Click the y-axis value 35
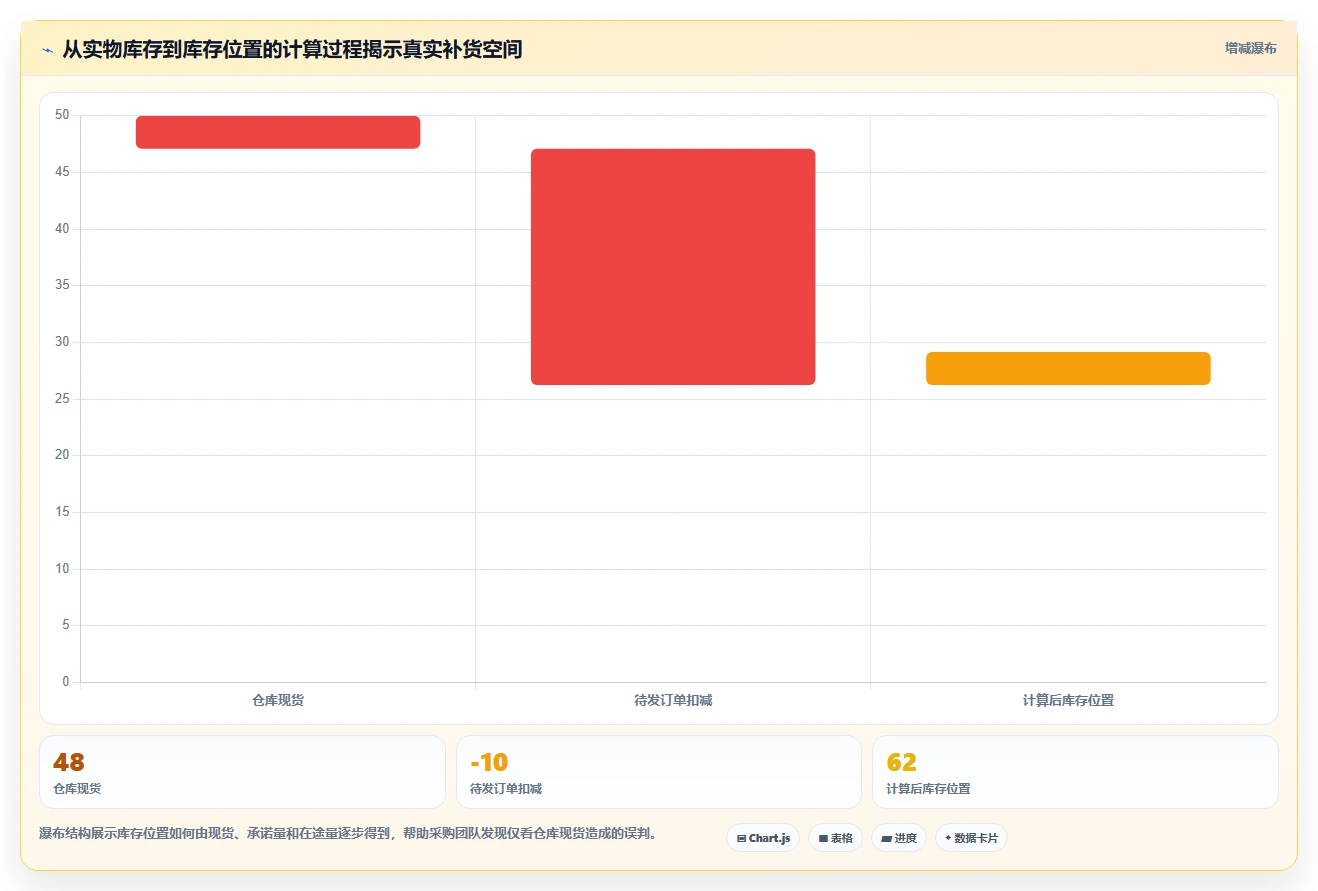Viewport: 1318px width, 891px height. (62, 285)
